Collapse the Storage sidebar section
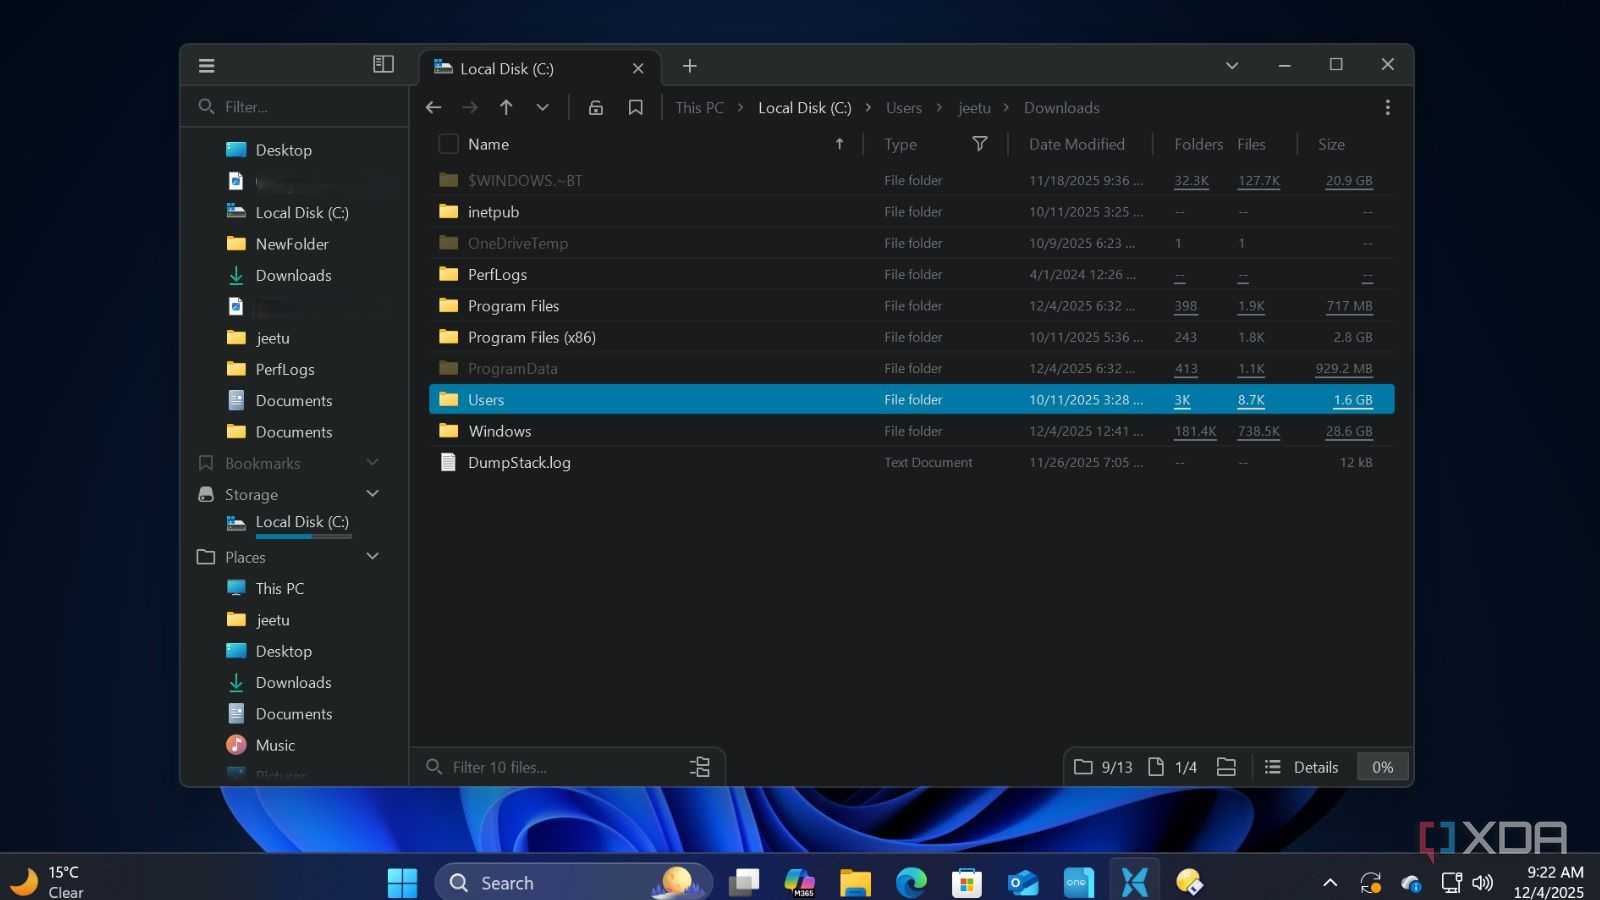Image resolution: width=1600 pixels, height=900 pixels. coord(373,494)
